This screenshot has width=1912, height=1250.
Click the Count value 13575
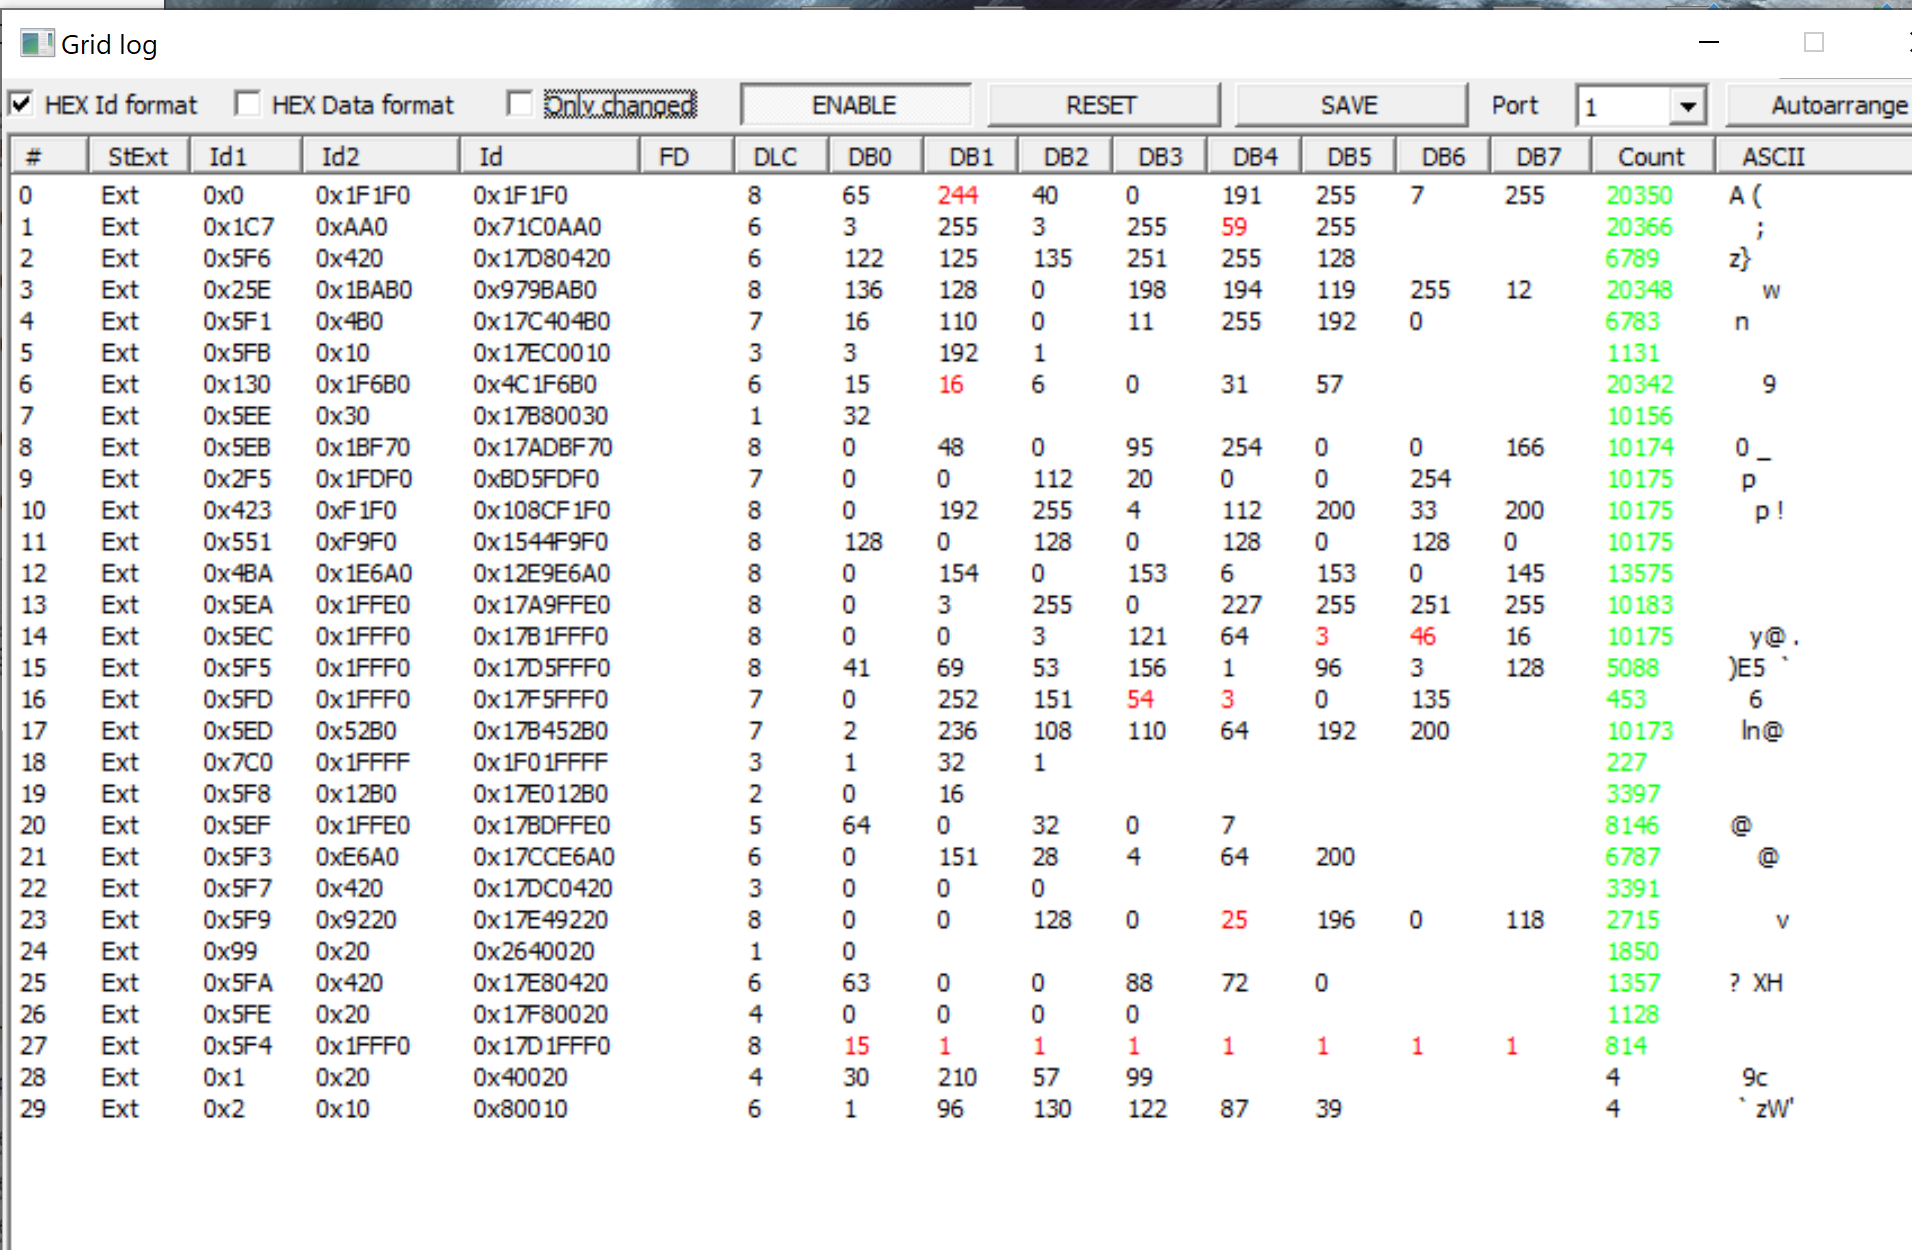[x=1639, y=574]
